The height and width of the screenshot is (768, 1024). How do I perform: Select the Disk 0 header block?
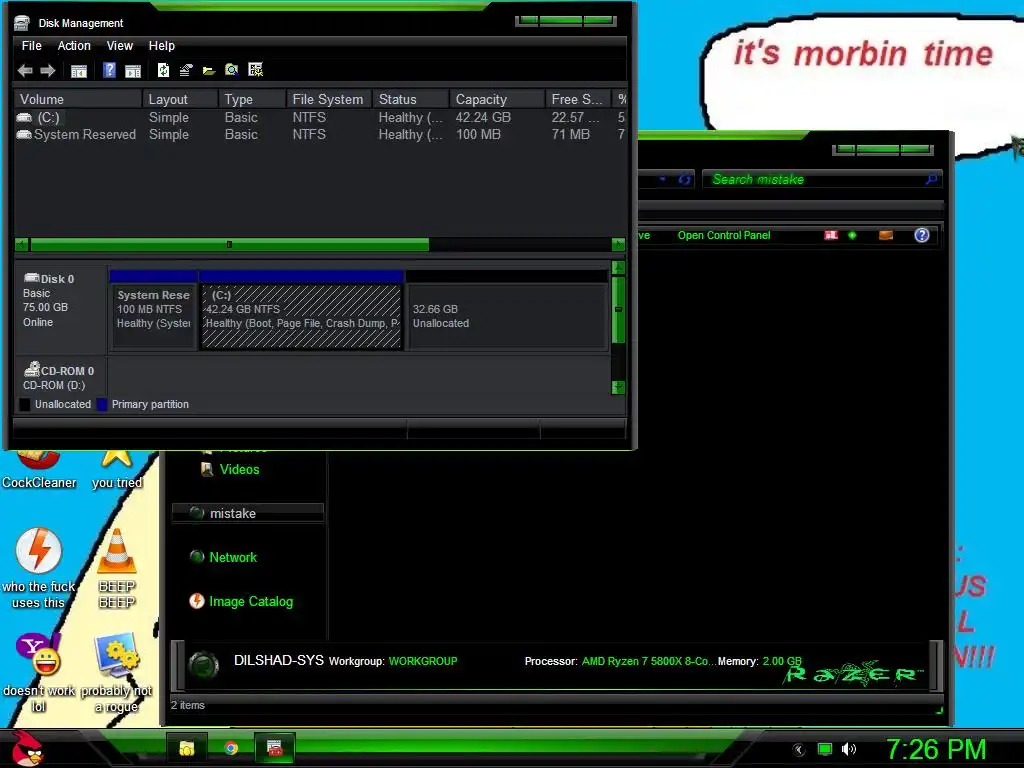pos(61,308)
